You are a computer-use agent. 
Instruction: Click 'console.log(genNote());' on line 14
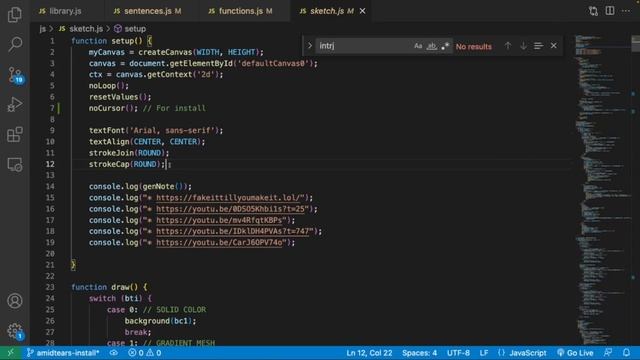[140, 187]
